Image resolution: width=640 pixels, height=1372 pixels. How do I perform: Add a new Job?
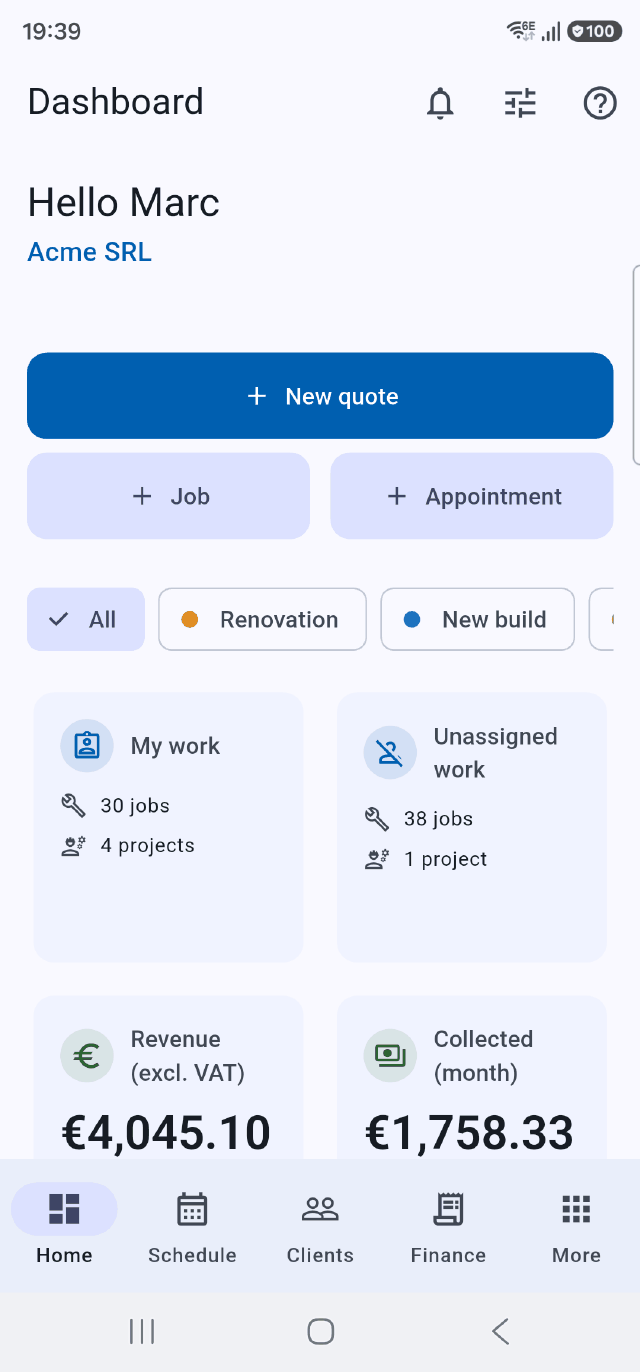click(x=168, y=496)
